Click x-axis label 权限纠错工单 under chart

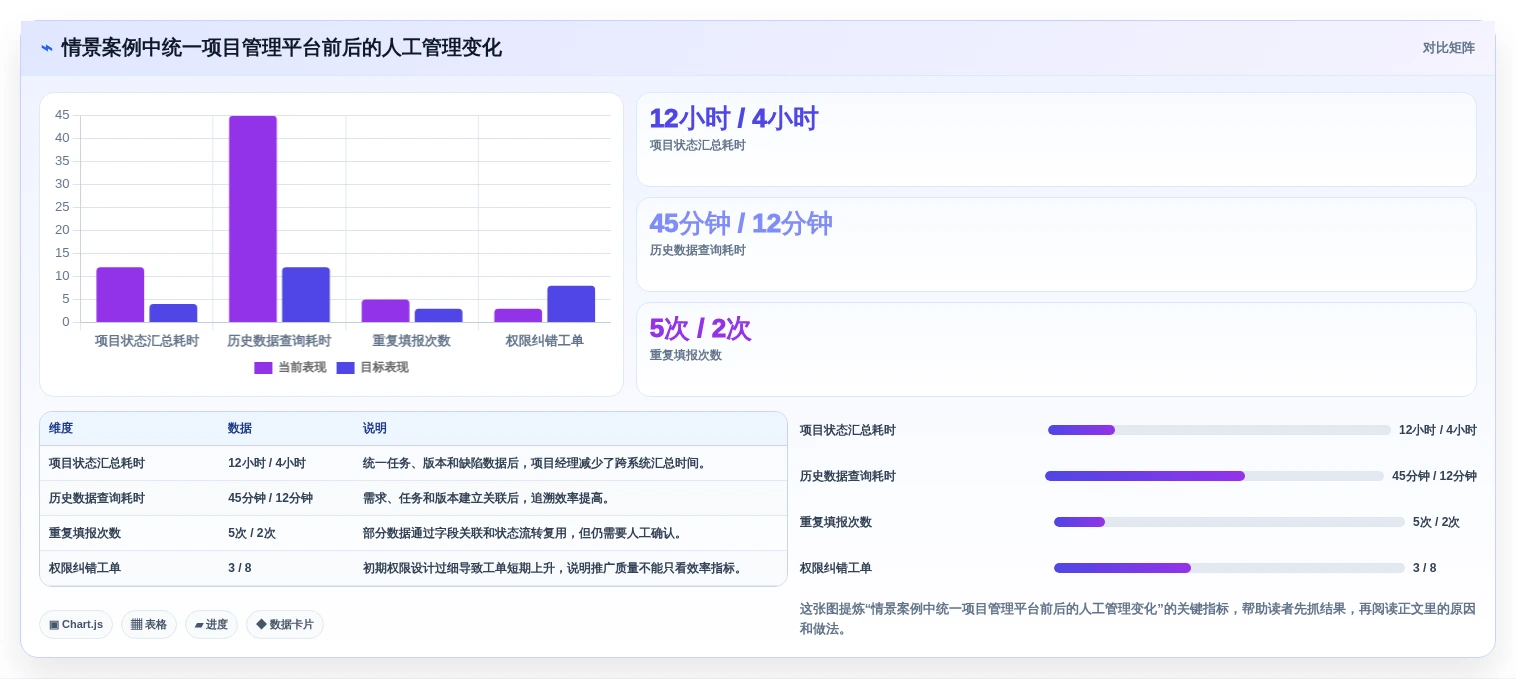pyautogui.click(x=545, y=341)
